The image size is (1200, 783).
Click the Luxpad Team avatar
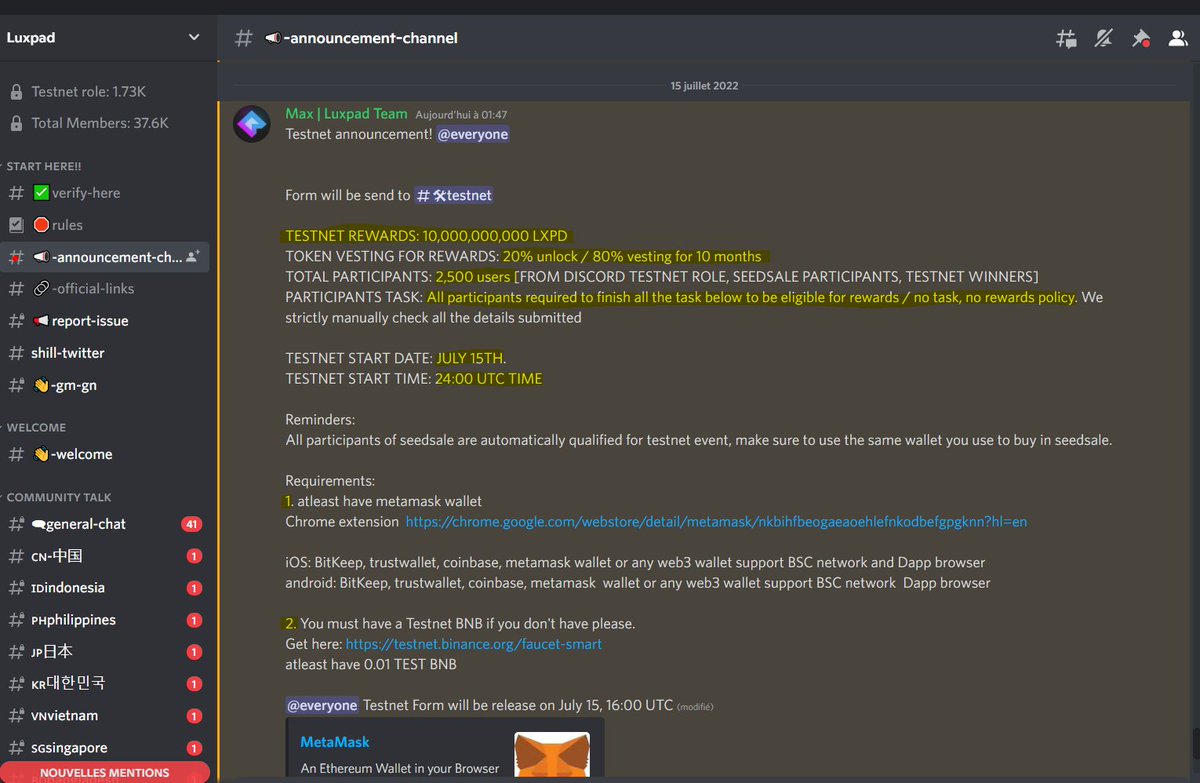coord(251,124)
